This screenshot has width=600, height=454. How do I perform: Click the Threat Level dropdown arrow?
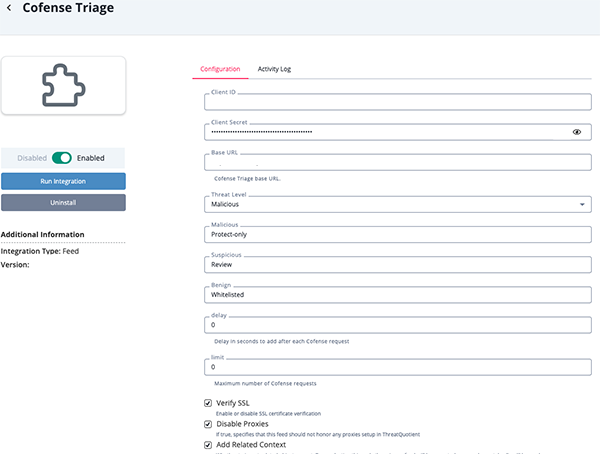pyautogui.click(x=583, y=204)
